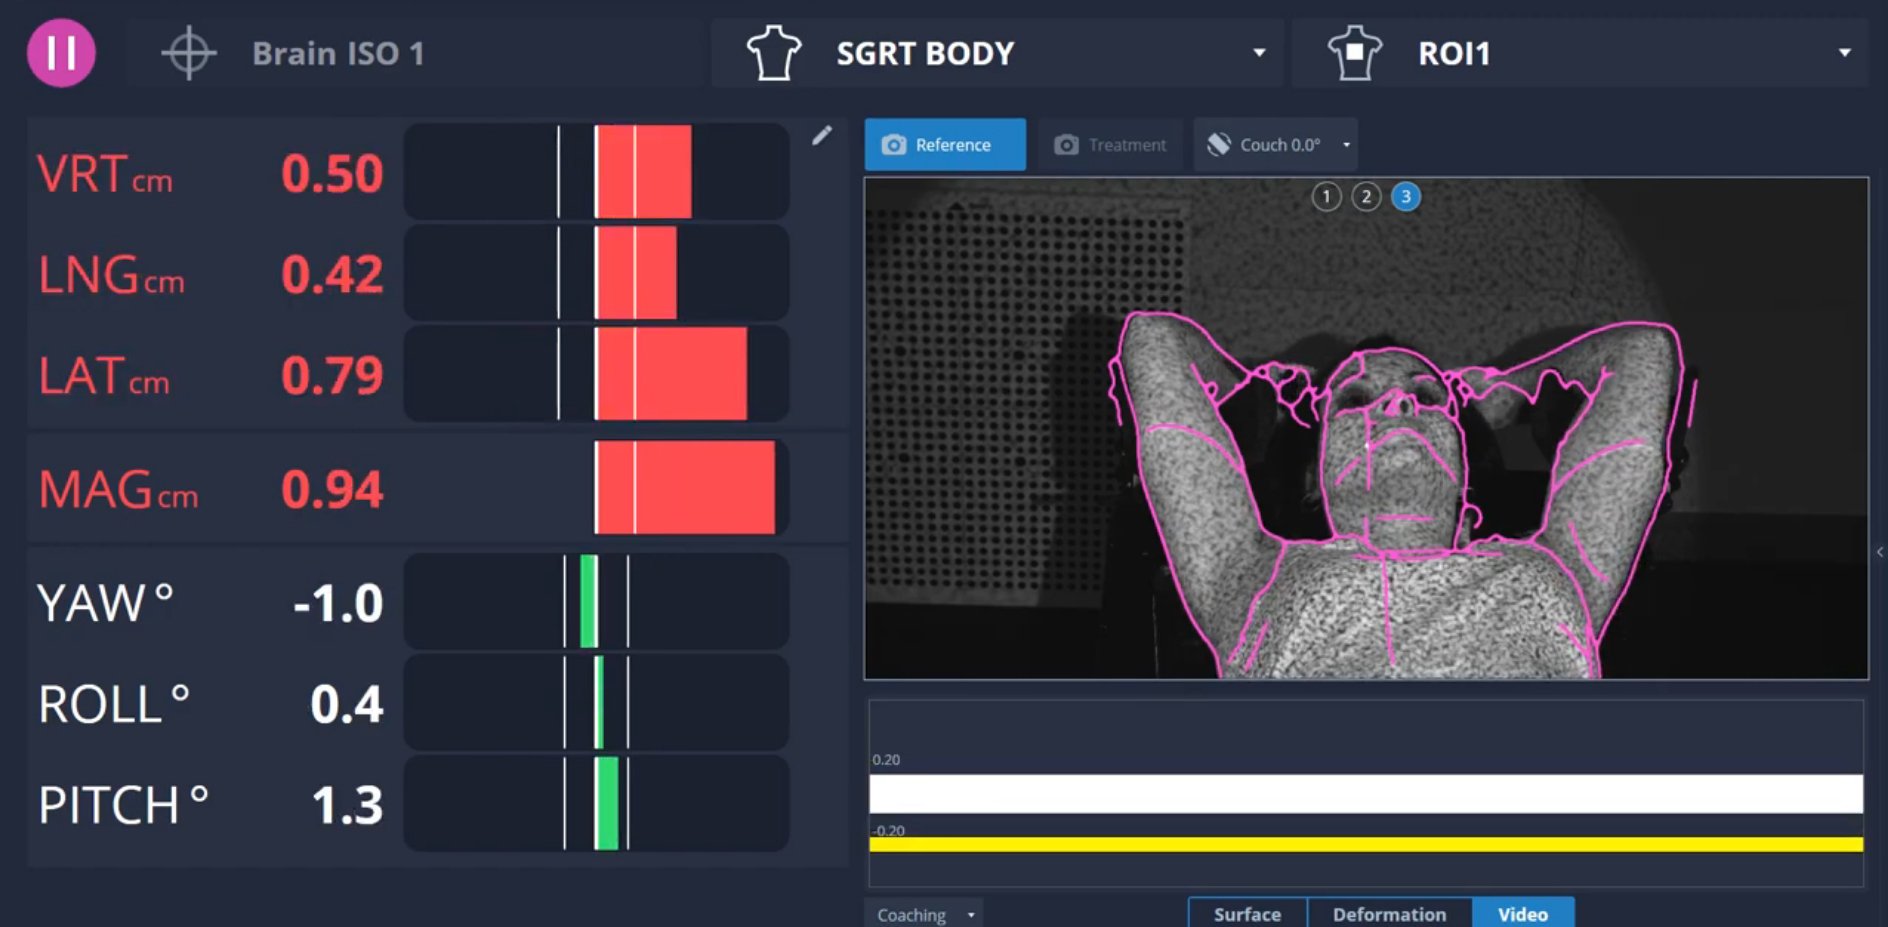This screenshot has width=1888, height=927.
Task: Click the Brain ISO 1 label
Action: coord(338,53)
